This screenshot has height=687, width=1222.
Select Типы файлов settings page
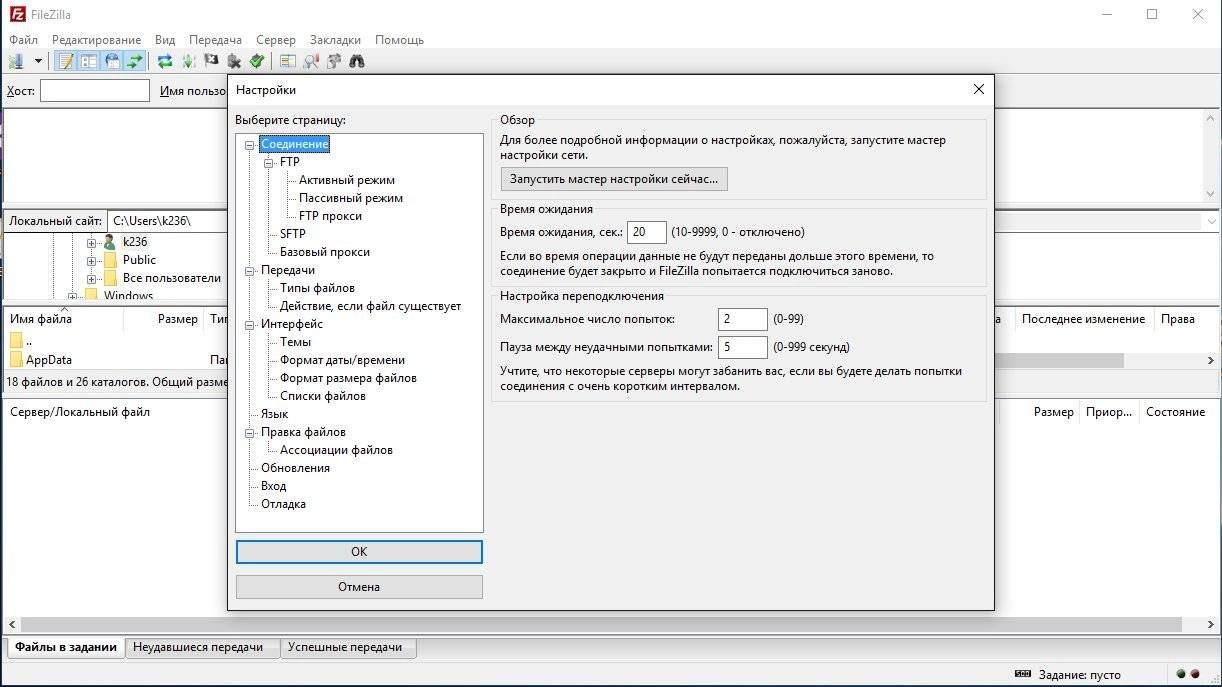[318, 289]
